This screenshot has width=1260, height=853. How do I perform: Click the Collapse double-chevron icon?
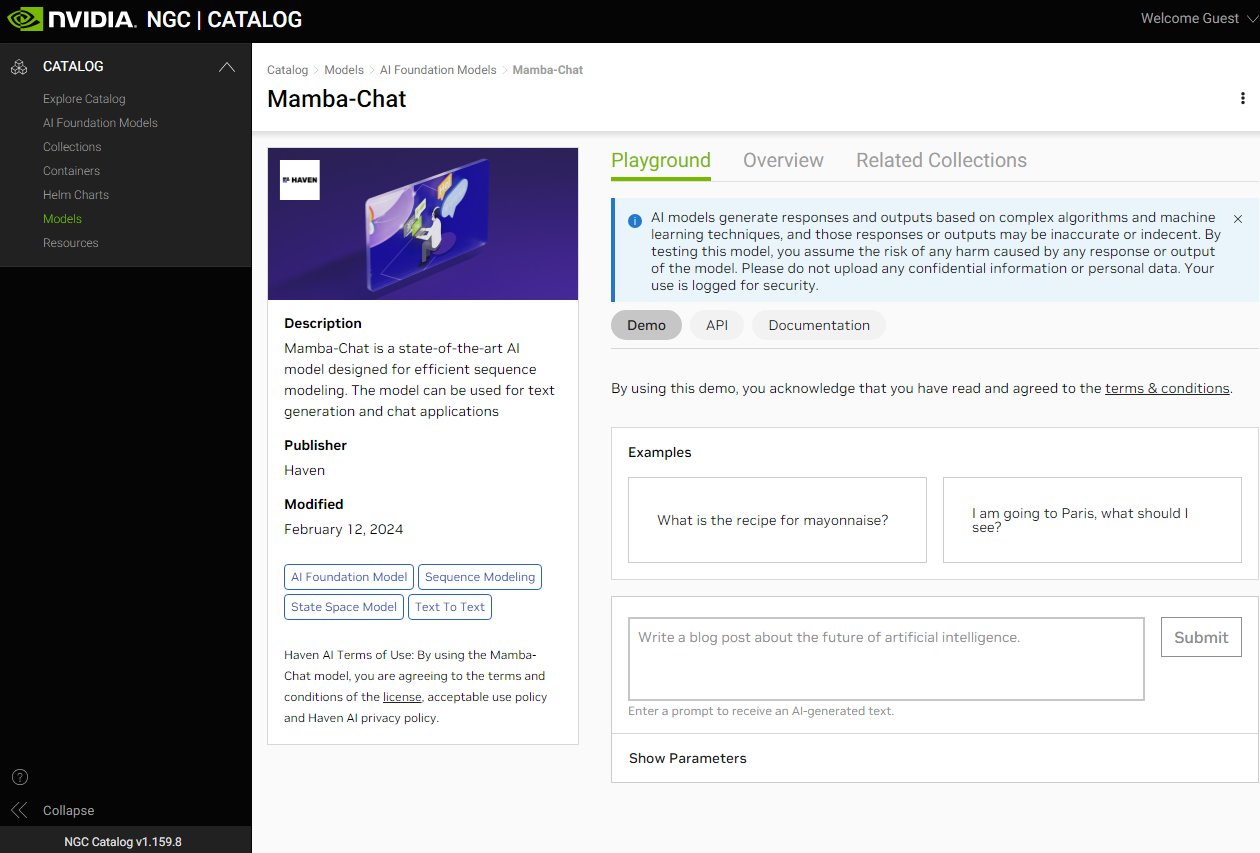(x=19, y=810)
